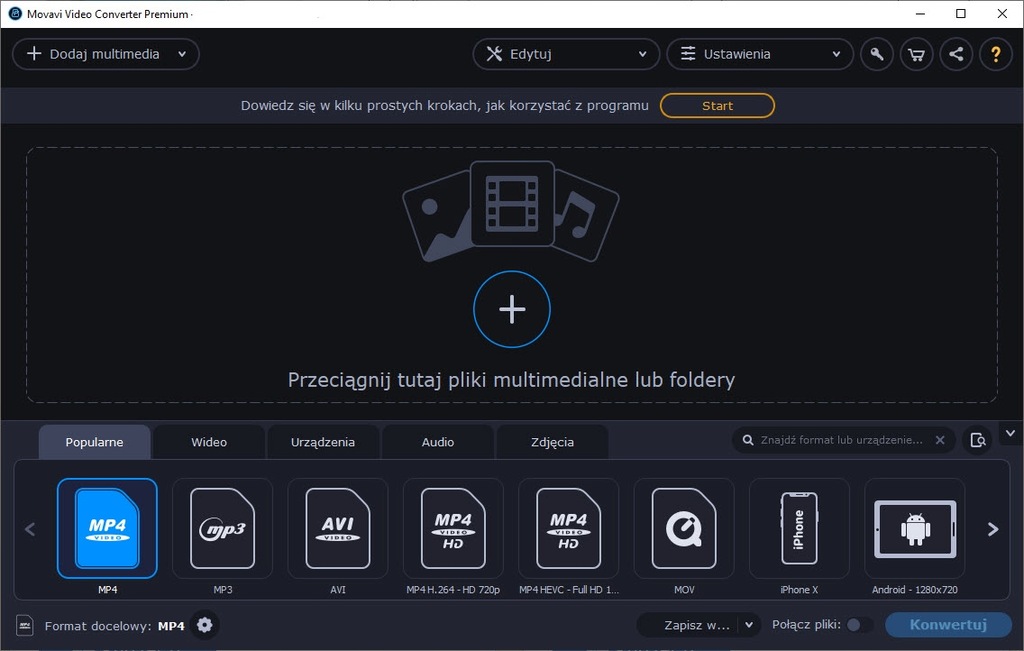Show next presets with the right arrow

coord(993,529)
